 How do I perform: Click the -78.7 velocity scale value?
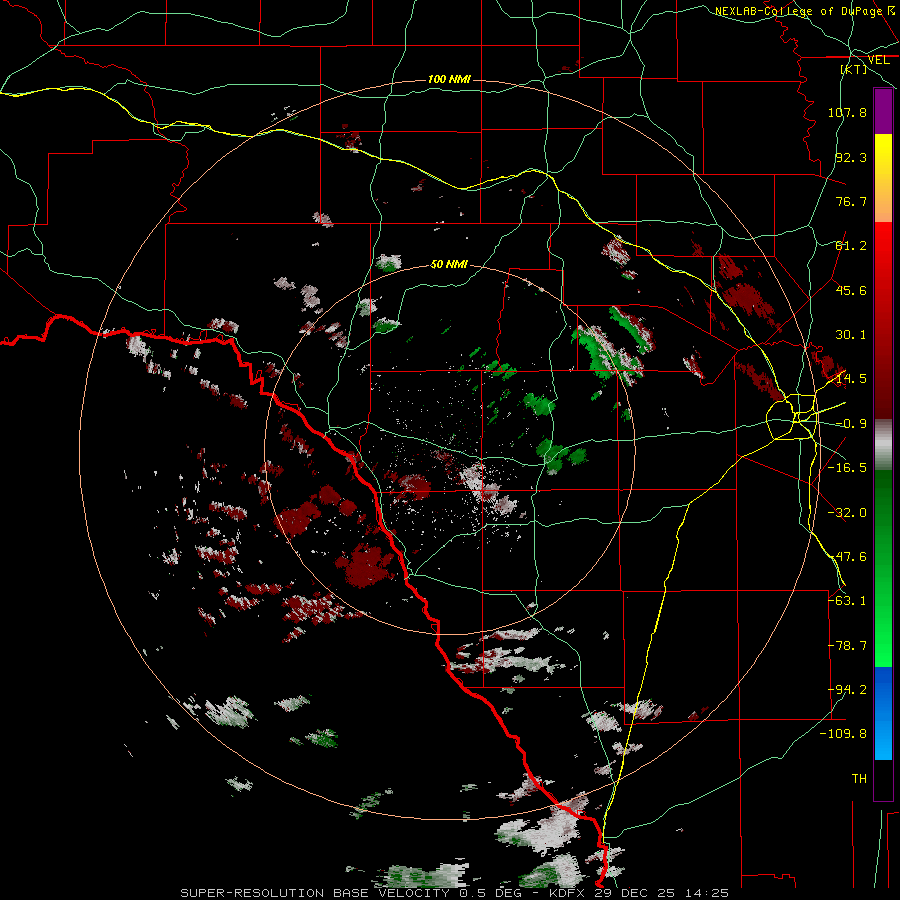coord(847,646)
